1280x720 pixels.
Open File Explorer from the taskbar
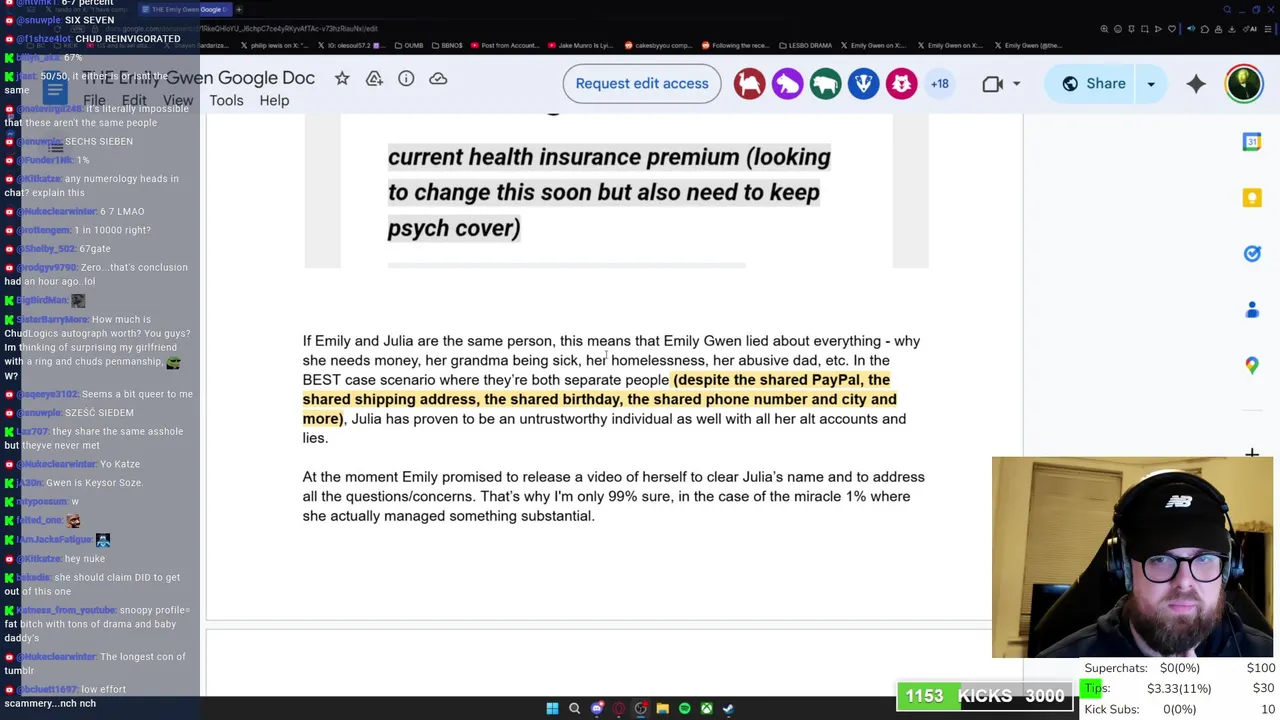point(662,709)
